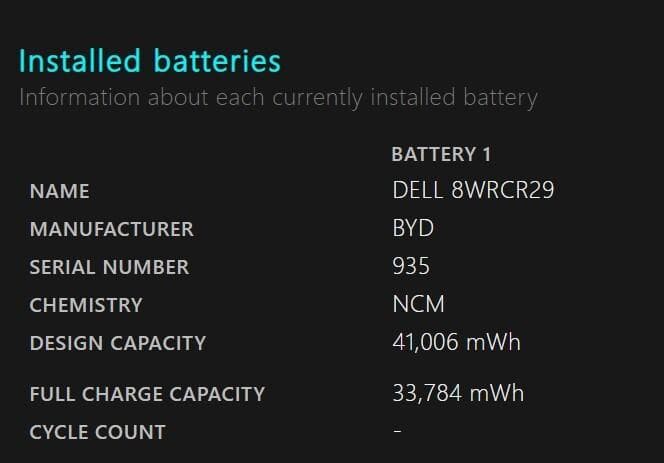Select the NCM chemistry value

point(418,304)
